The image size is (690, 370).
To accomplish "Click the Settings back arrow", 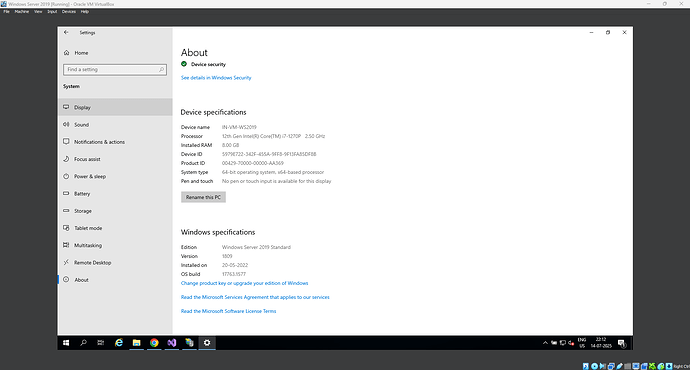I will coord(66,32).
